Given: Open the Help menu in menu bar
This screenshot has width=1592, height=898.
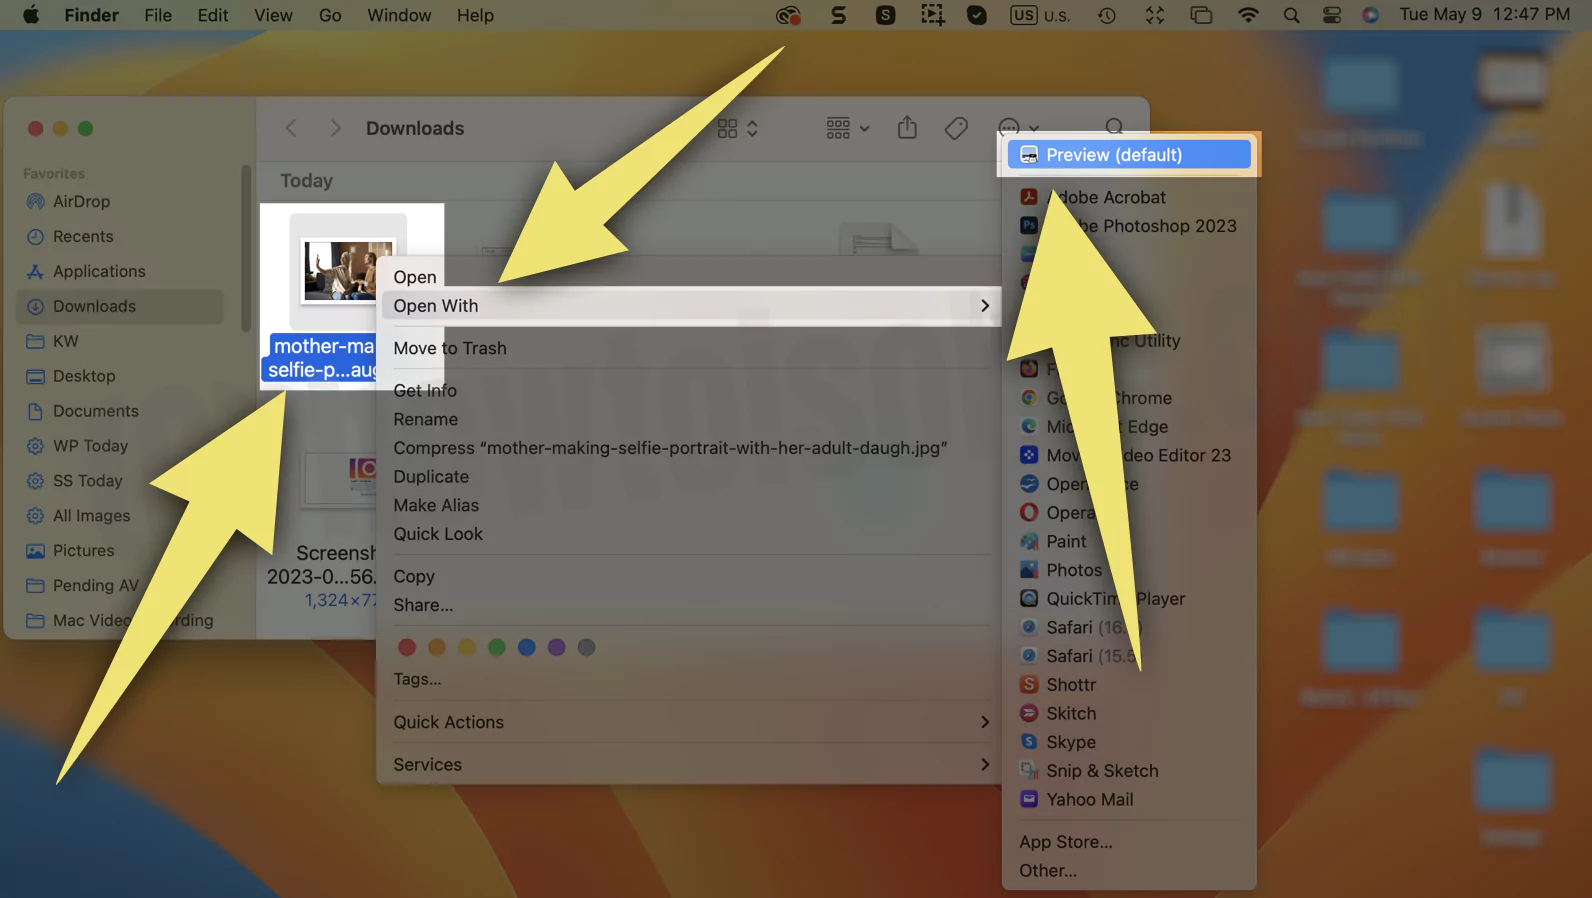Looking at the screenshot, I should (475, 15).
